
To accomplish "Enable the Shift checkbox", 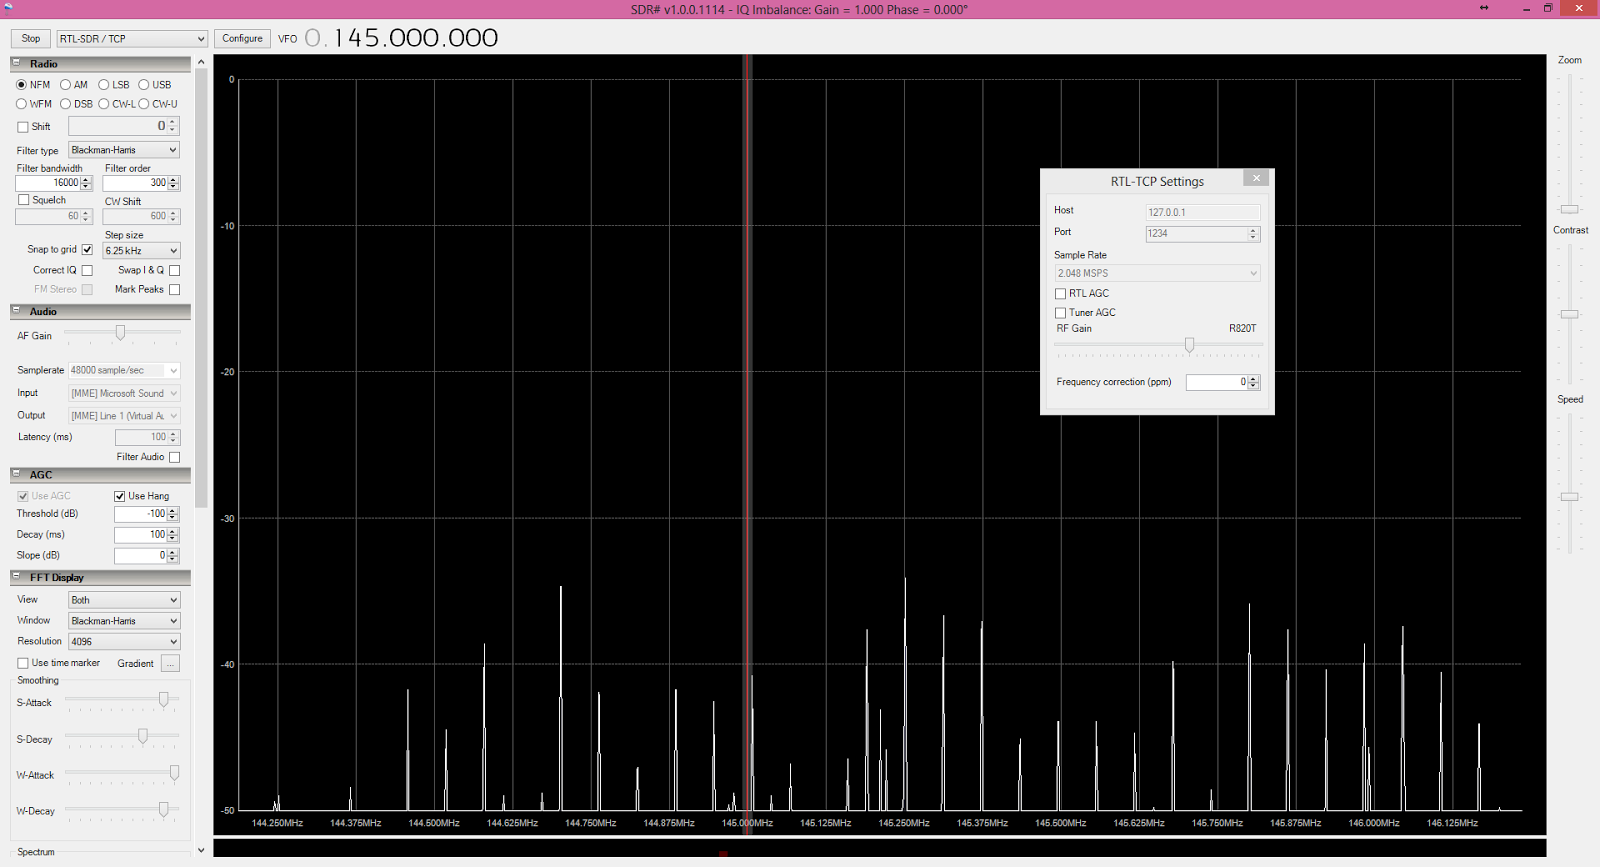I will (x=23, y=127).
